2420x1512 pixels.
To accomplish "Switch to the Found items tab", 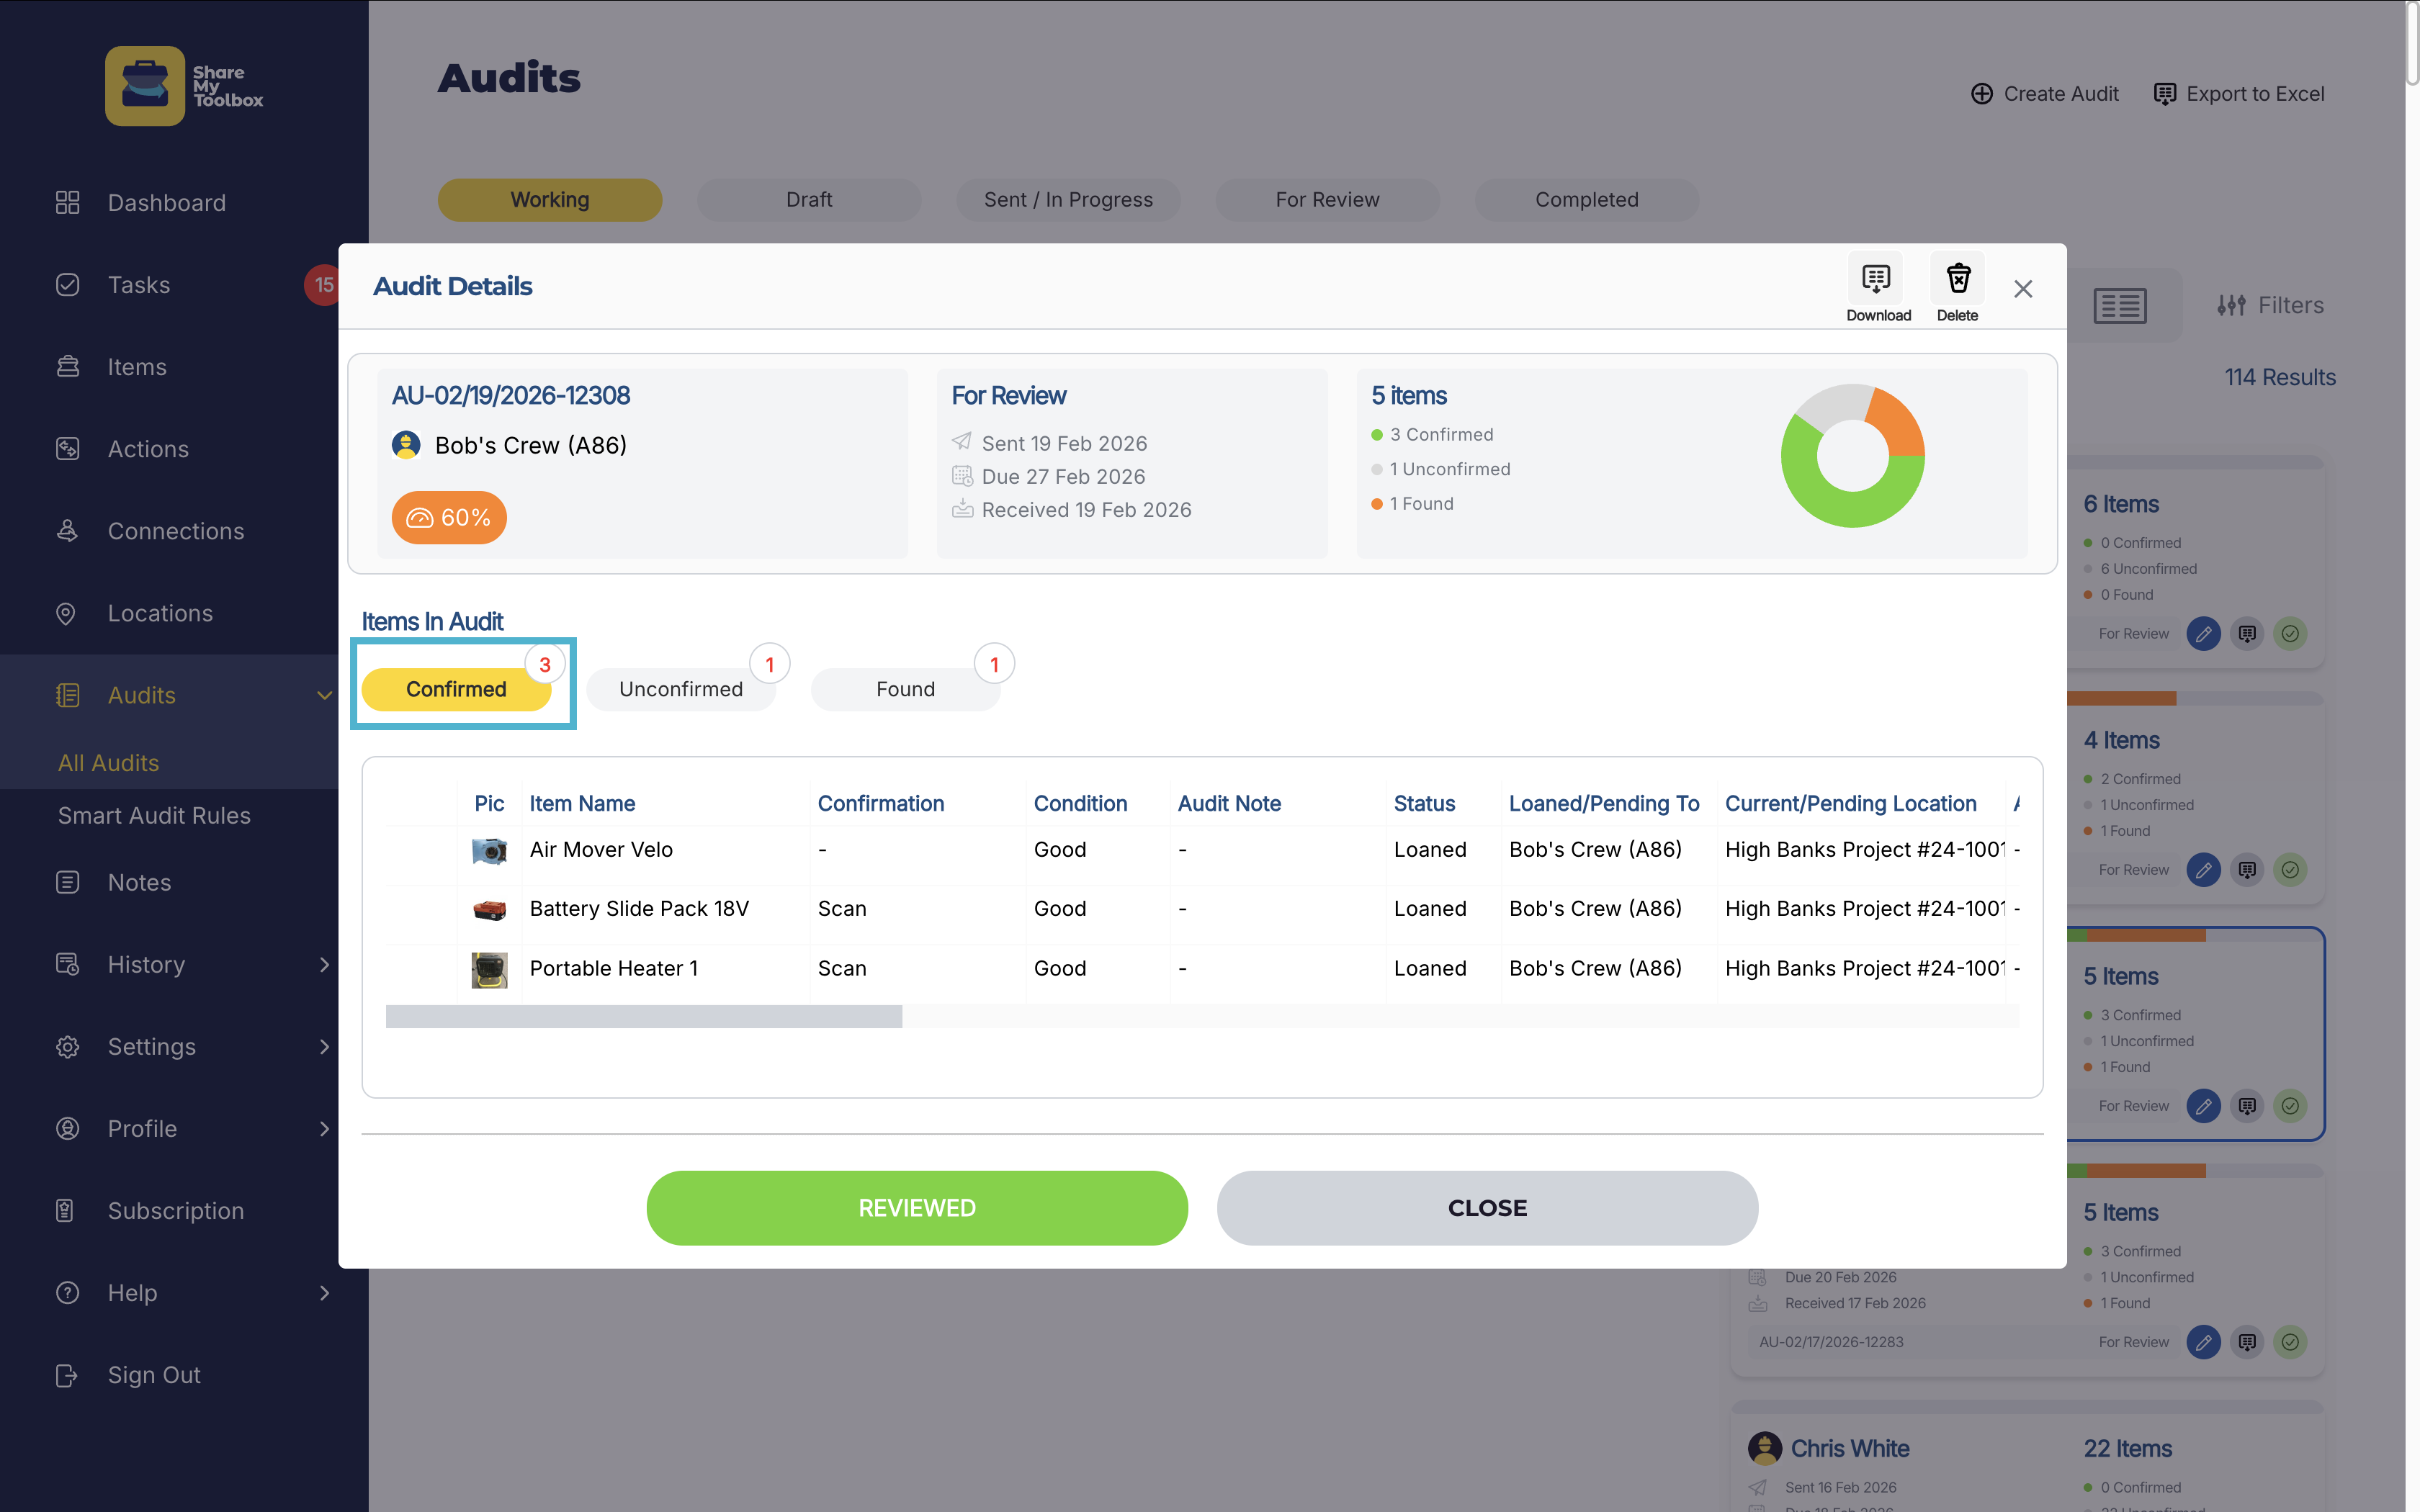I will (x=906, y=689).
